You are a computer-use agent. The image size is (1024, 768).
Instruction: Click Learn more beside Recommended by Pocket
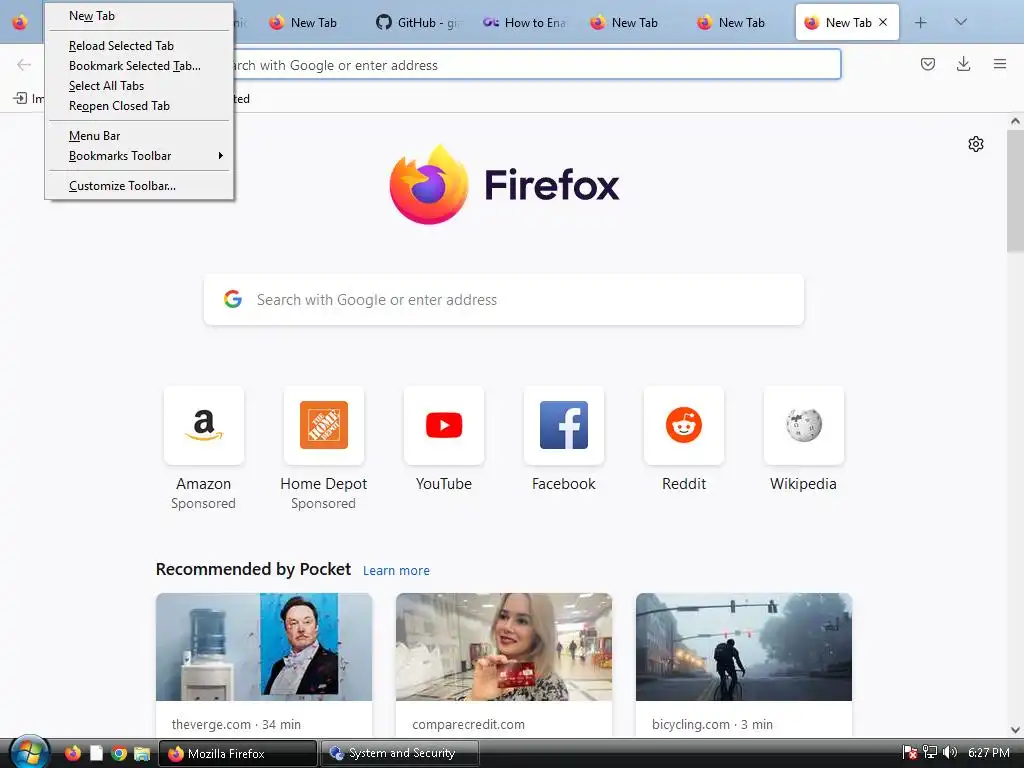tap(396, 571)
